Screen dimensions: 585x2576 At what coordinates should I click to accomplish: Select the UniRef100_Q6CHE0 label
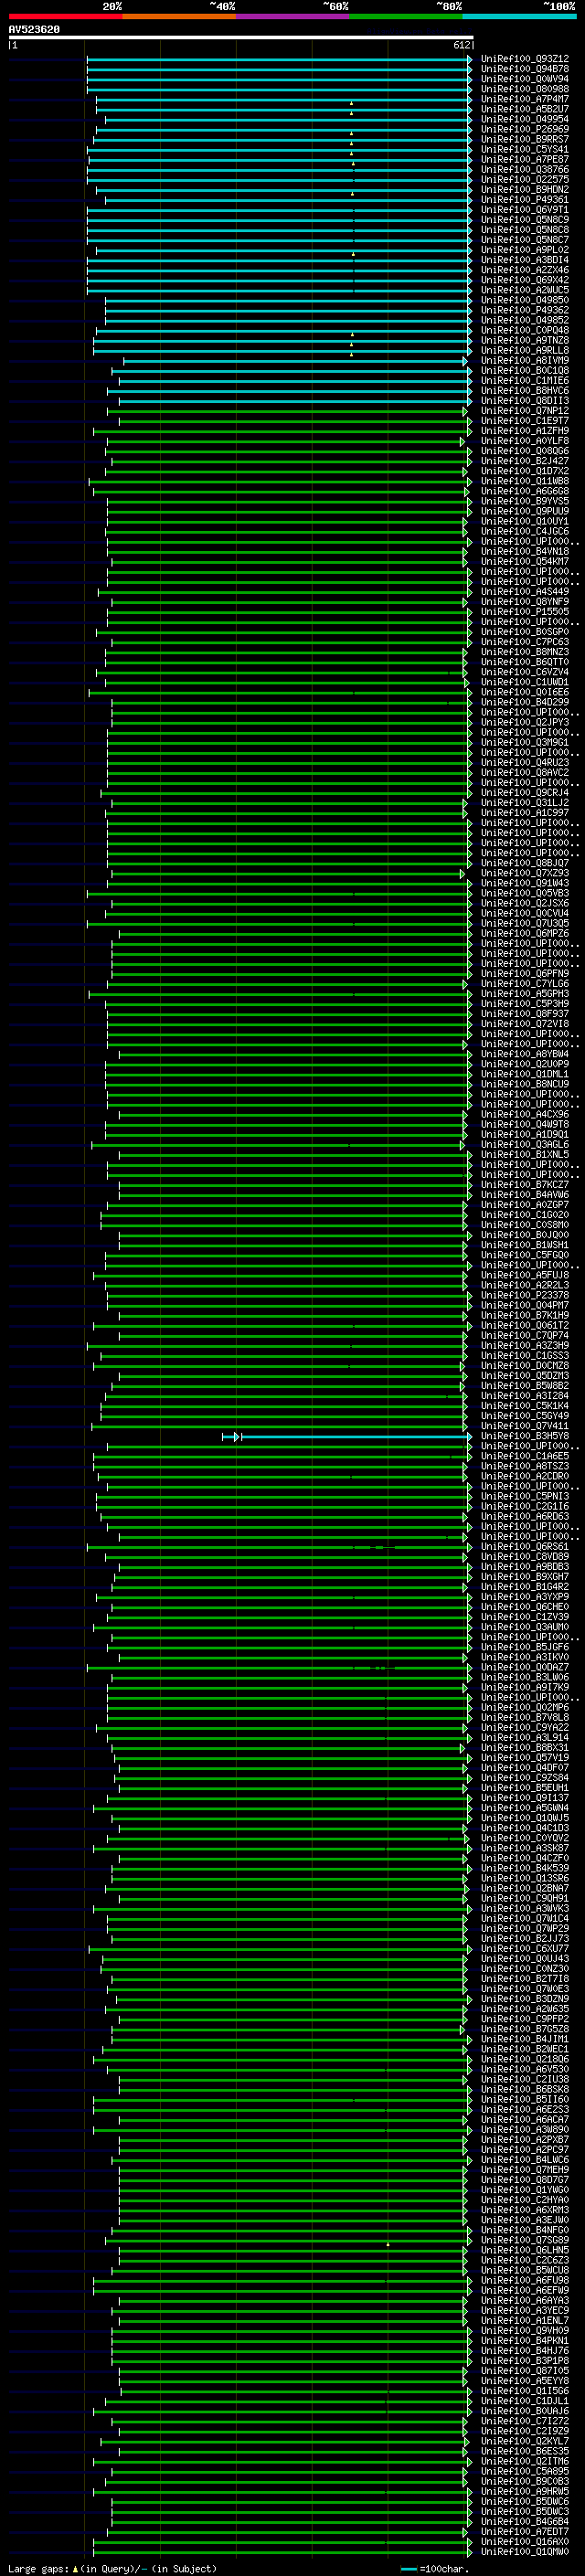525,1607
